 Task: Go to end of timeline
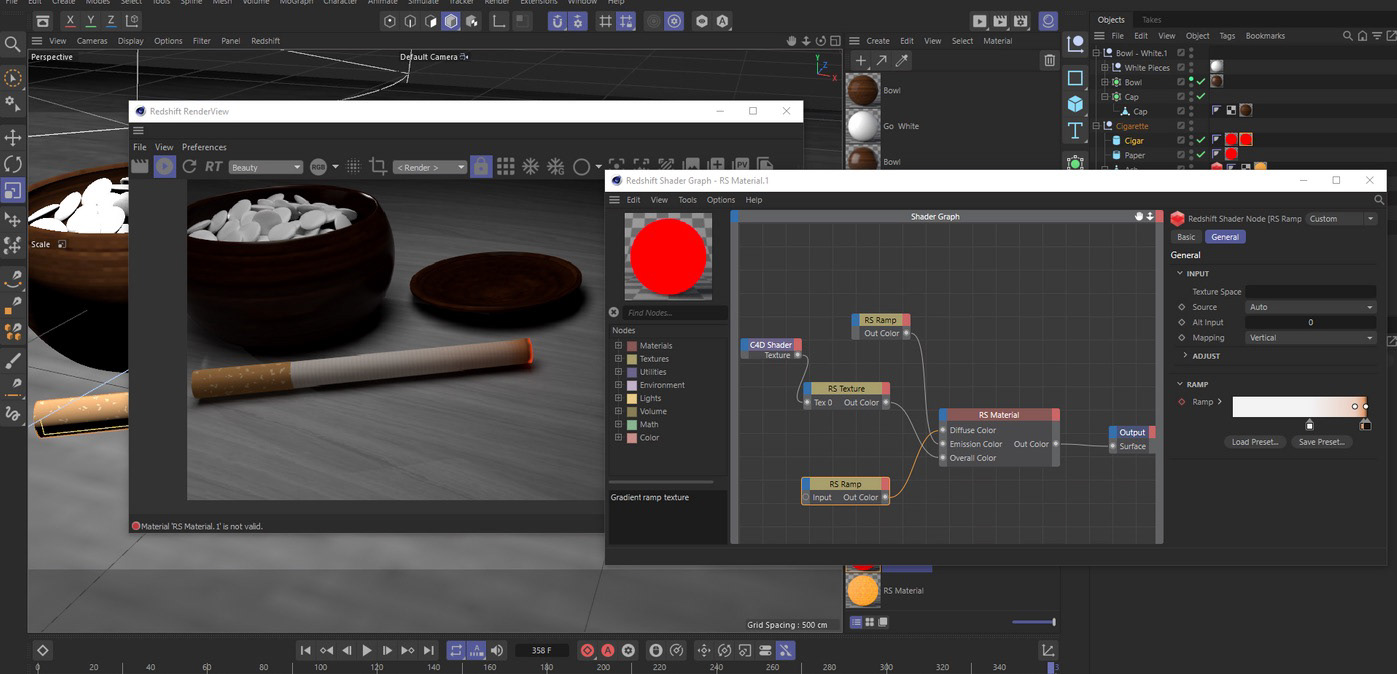[428, 650]
